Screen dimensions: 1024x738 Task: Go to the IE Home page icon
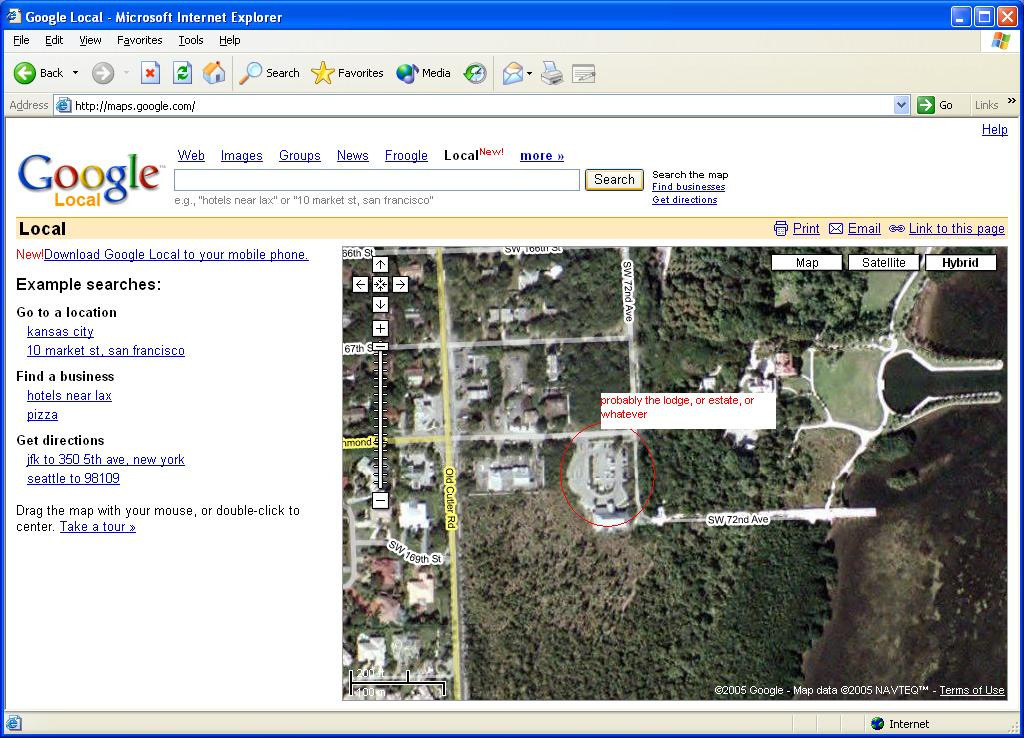pyautogui.click(x=214, y=73)
